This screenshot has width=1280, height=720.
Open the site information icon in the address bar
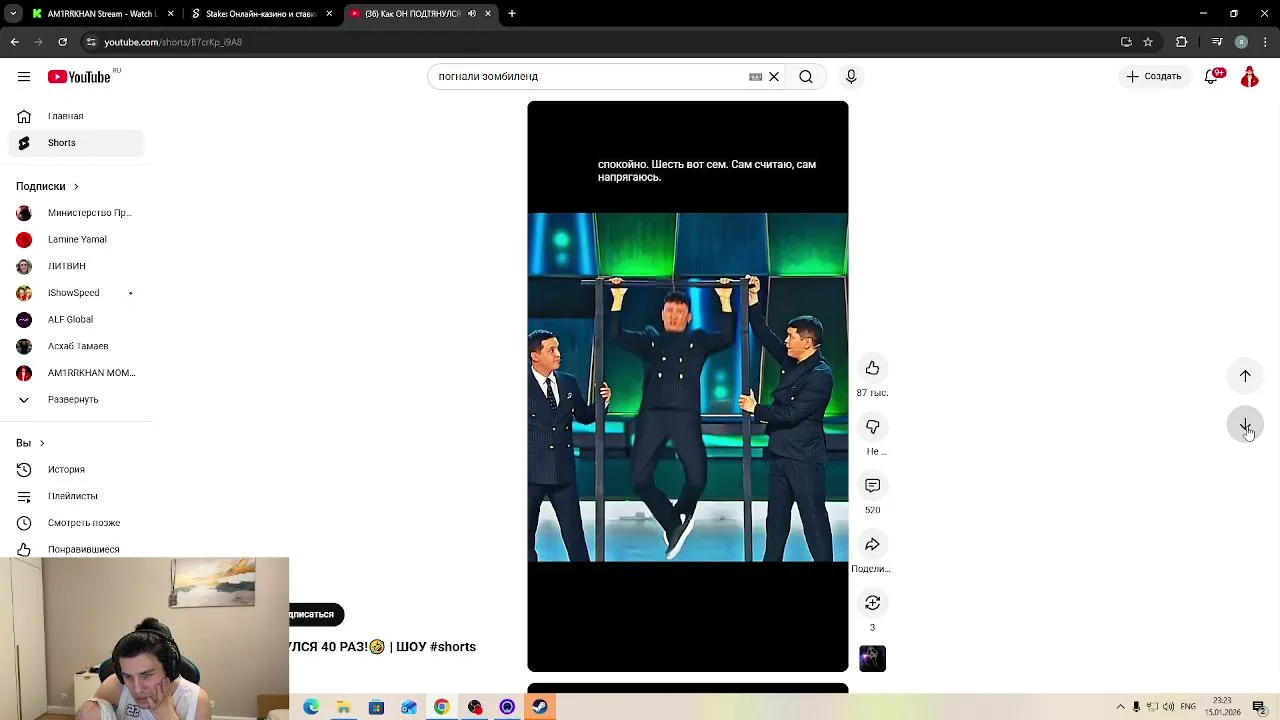91,42
